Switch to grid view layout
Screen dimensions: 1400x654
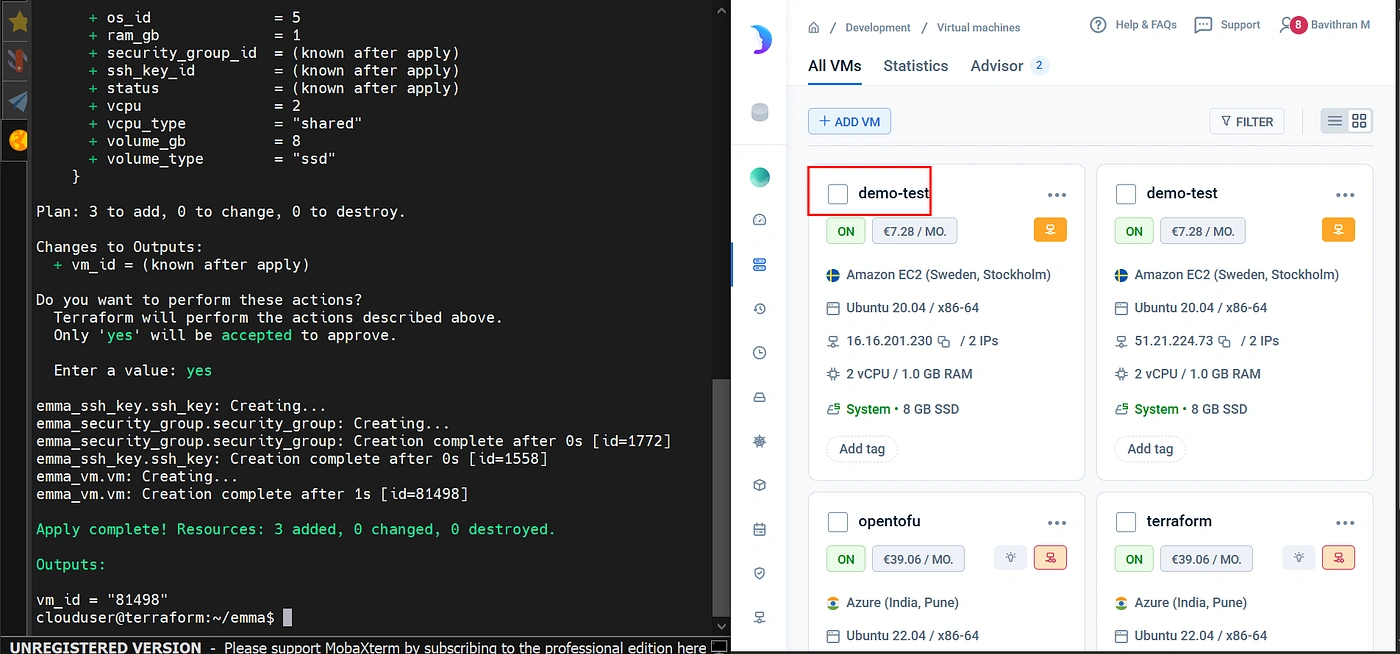click(x=1359, y=121)
